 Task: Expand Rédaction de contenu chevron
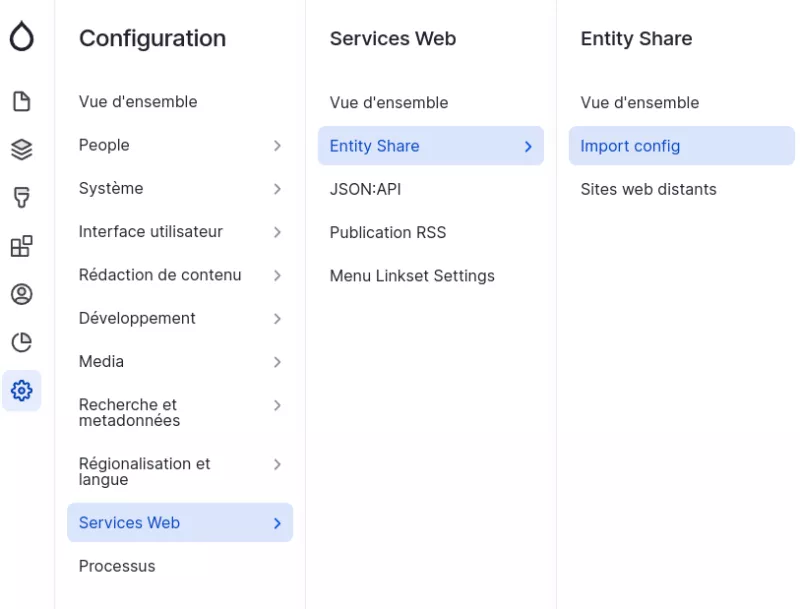pos(277,275)
